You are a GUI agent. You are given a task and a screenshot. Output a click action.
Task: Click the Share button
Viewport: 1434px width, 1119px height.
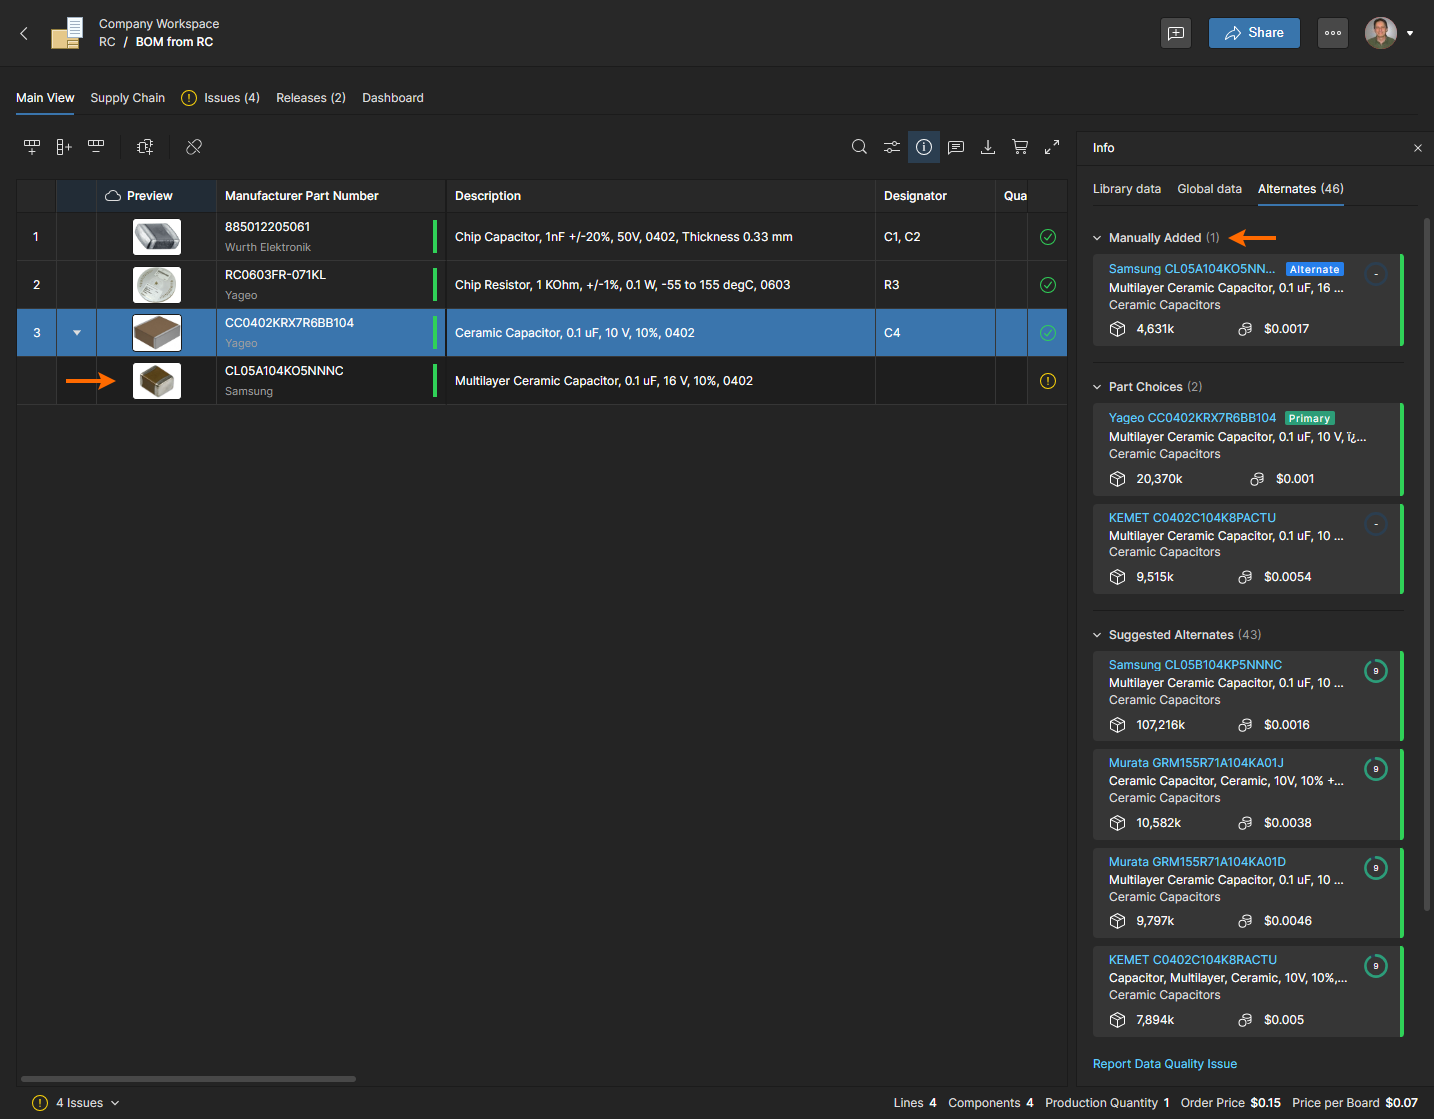click(1254, 33)
